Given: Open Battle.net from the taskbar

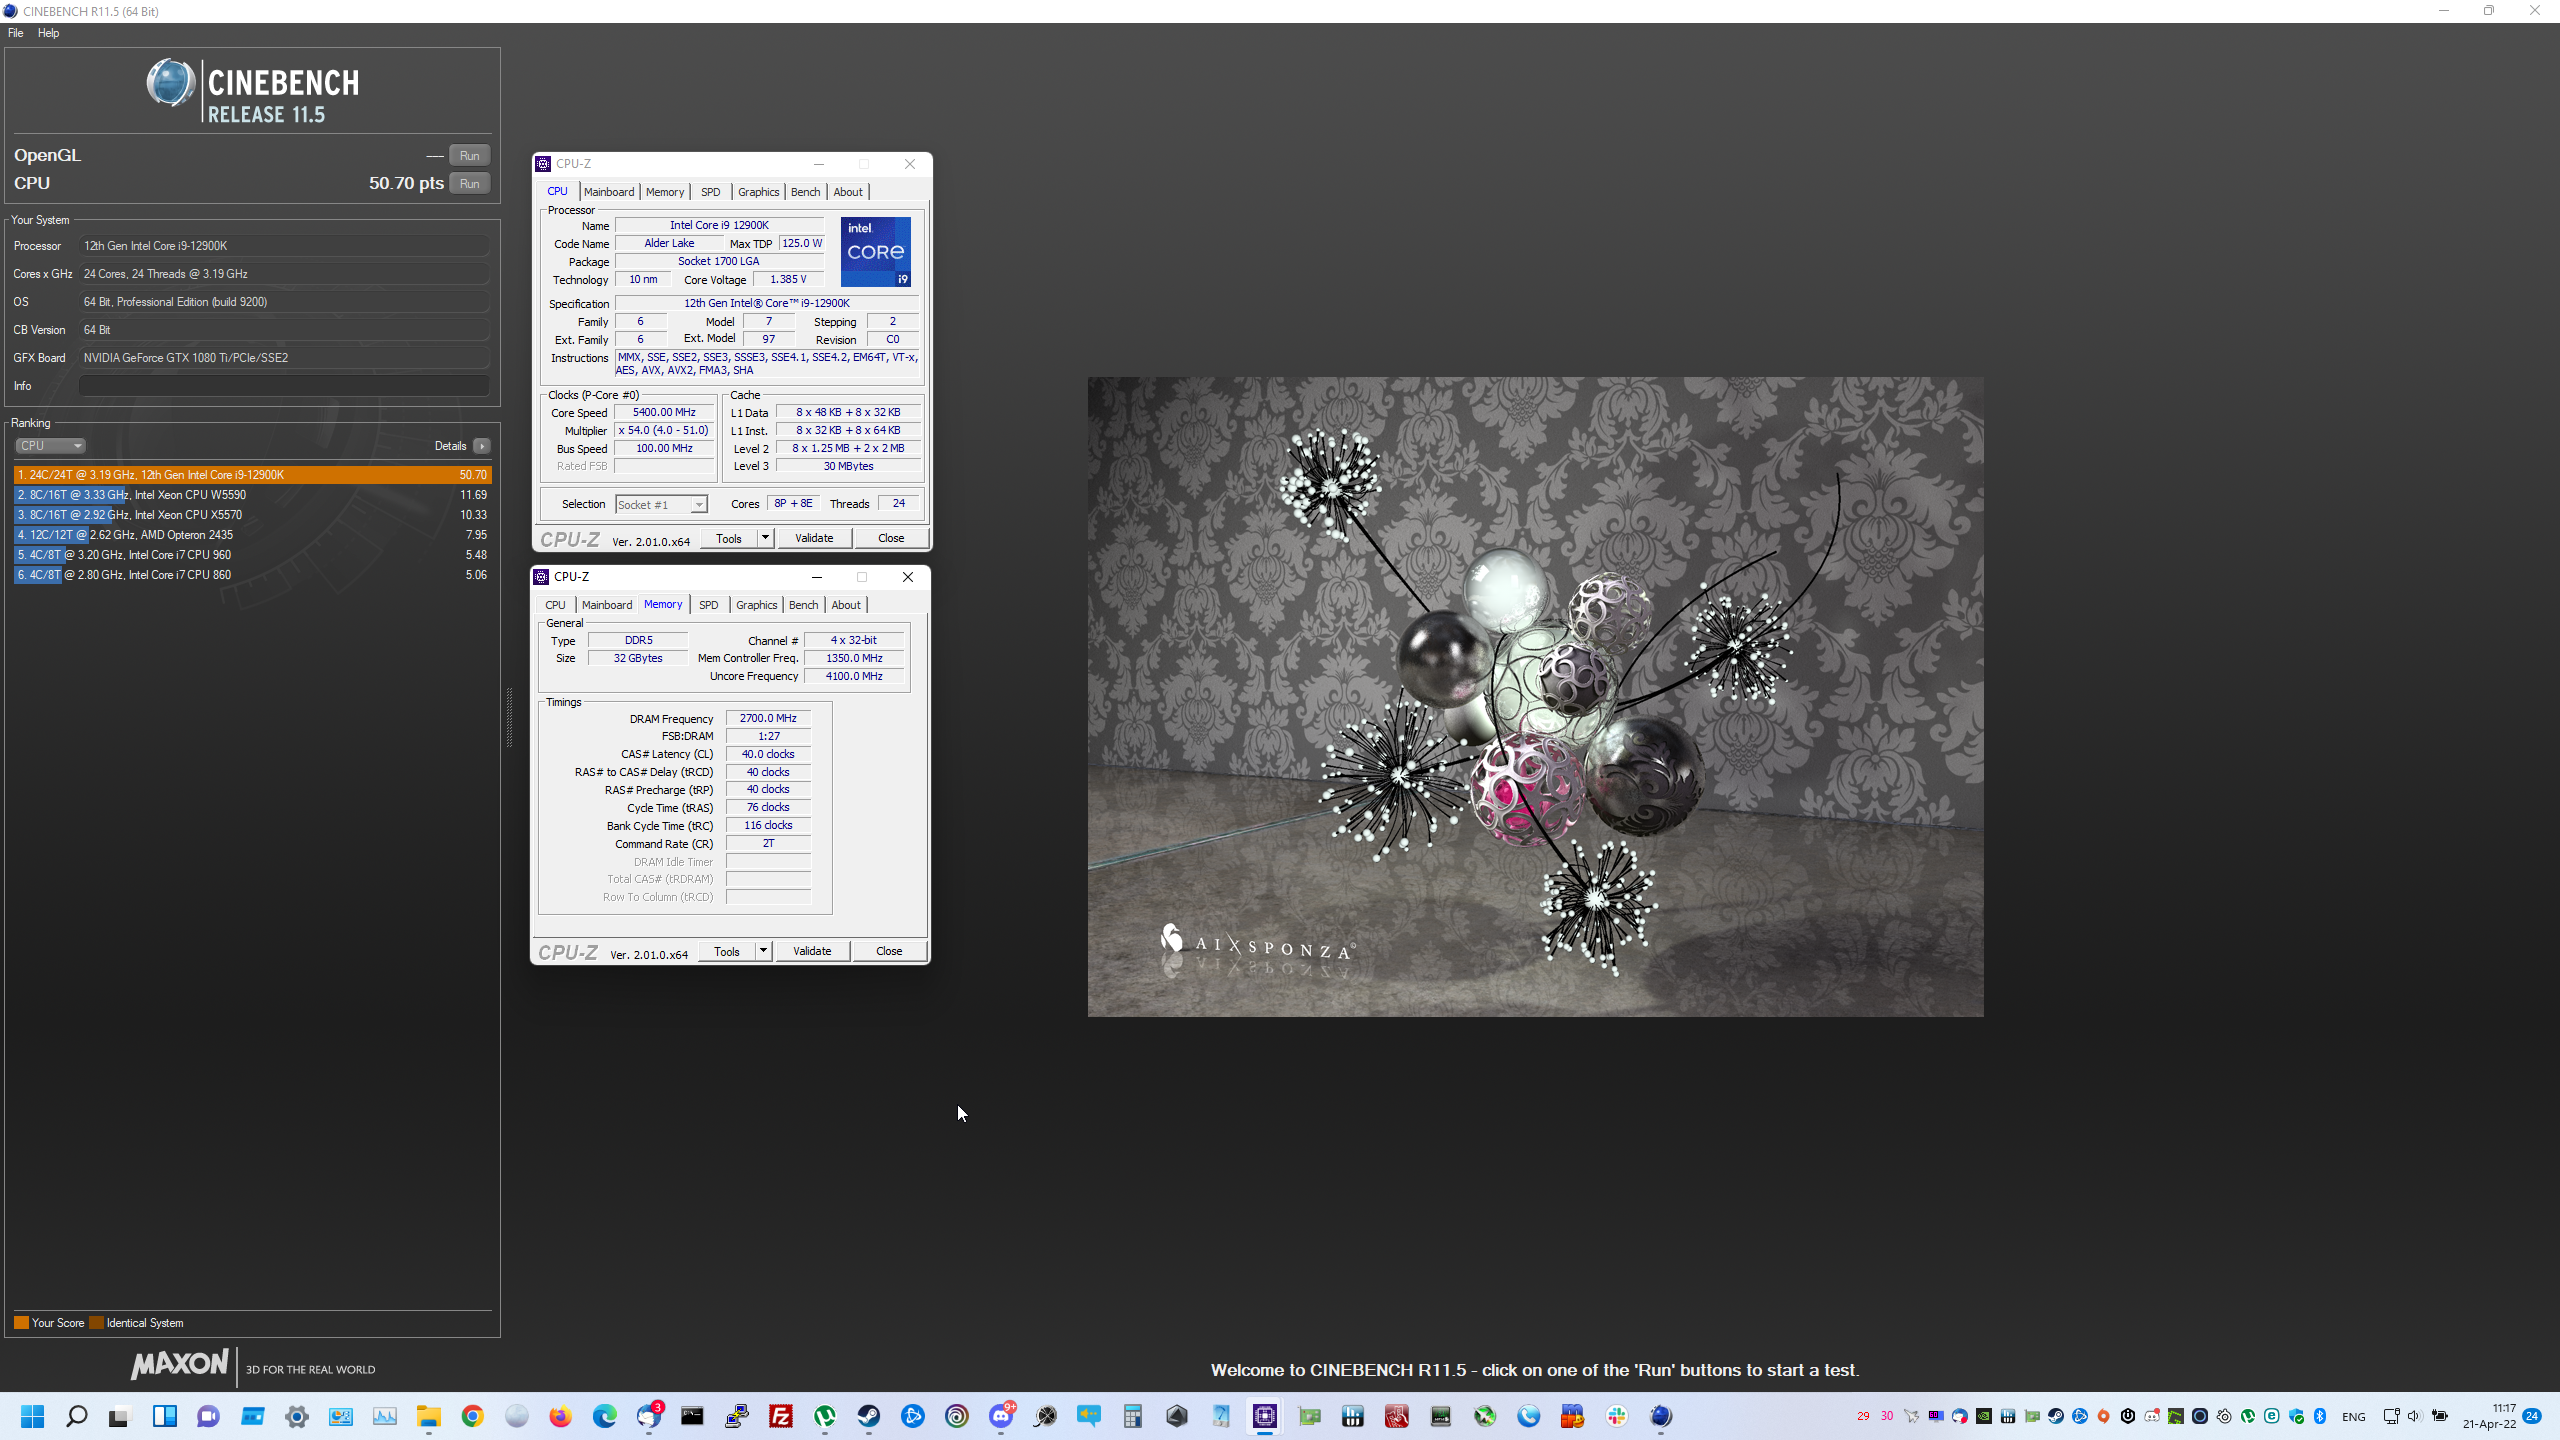Looking at the screenshot, I should [913, 1416].
